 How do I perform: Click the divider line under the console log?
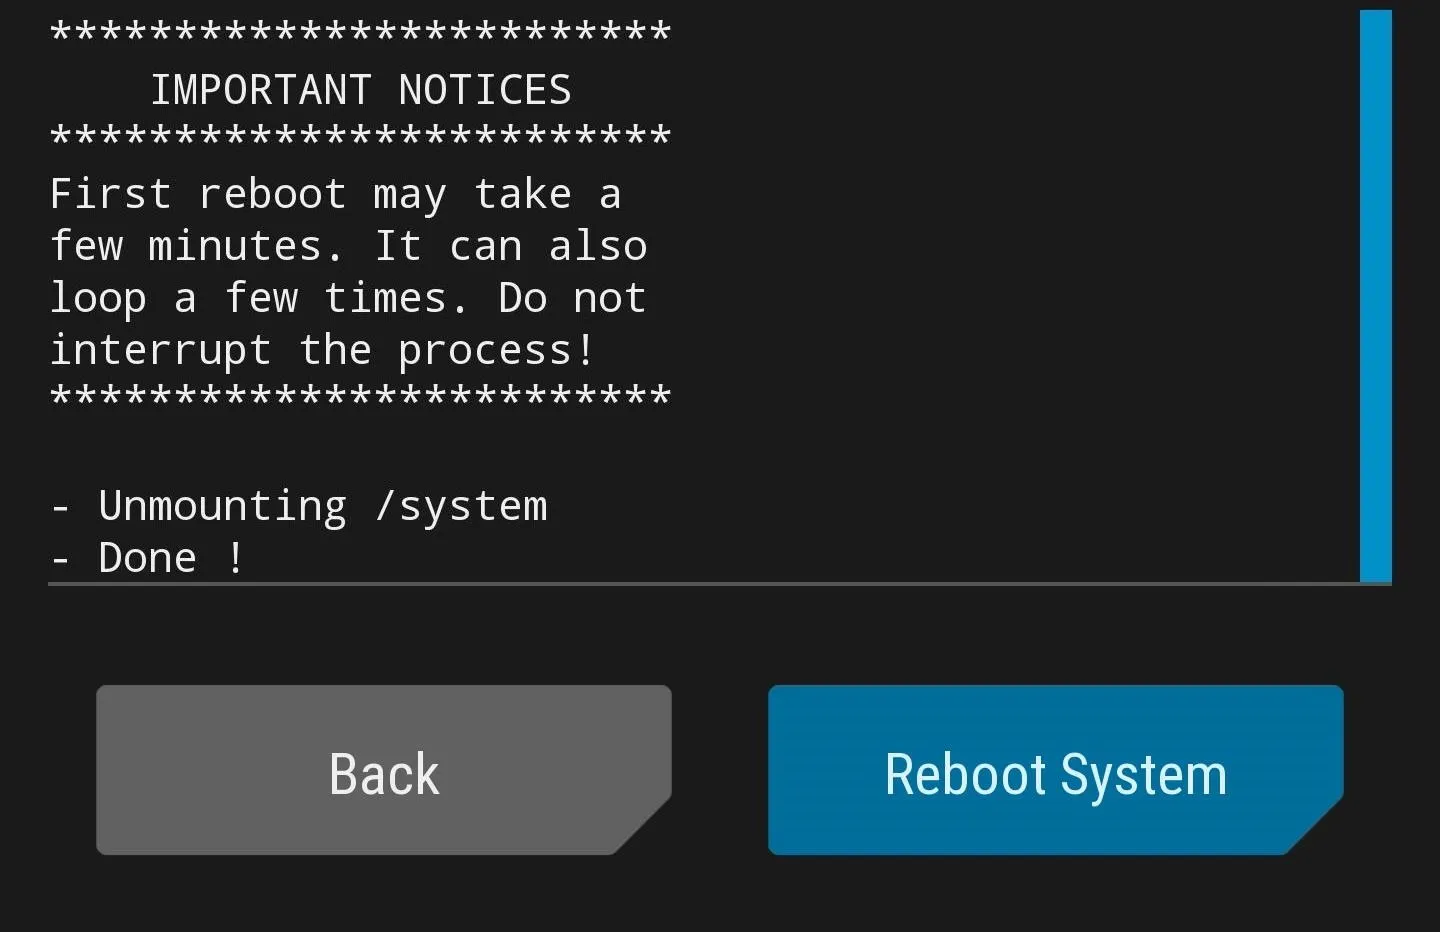click(720, 583)
